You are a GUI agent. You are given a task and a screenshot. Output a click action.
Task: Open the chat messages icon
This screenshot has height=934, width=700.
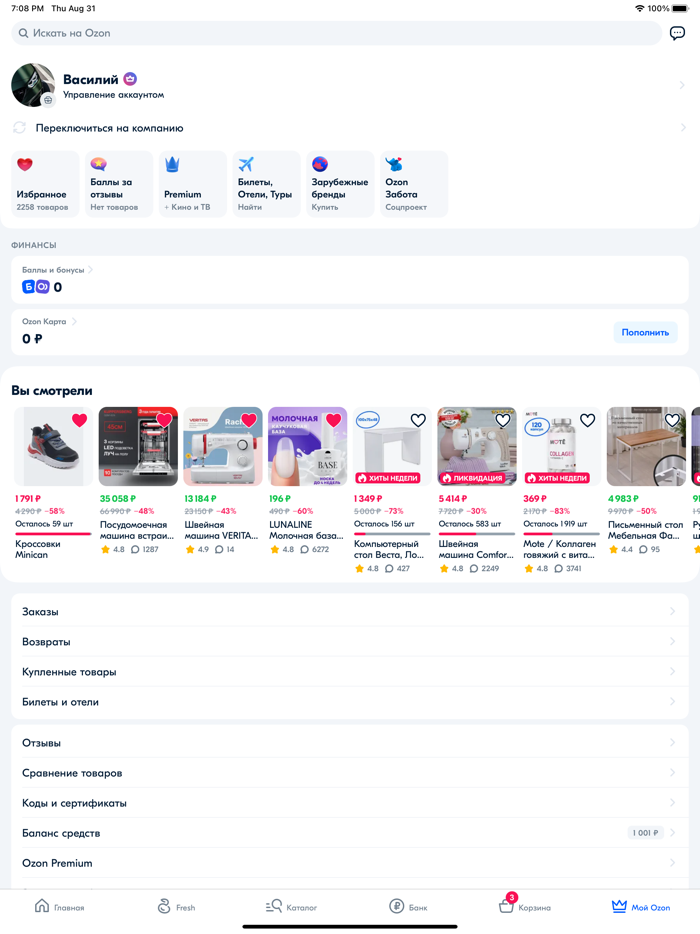click(x=677, y=33)
